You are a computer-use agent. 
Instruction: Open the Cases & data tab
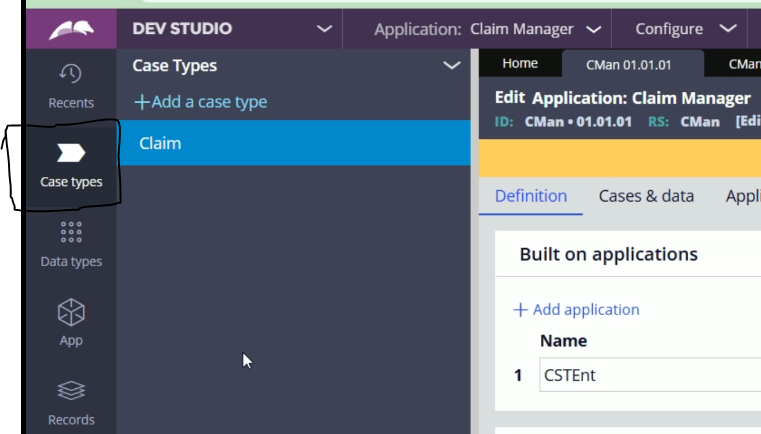646,196
